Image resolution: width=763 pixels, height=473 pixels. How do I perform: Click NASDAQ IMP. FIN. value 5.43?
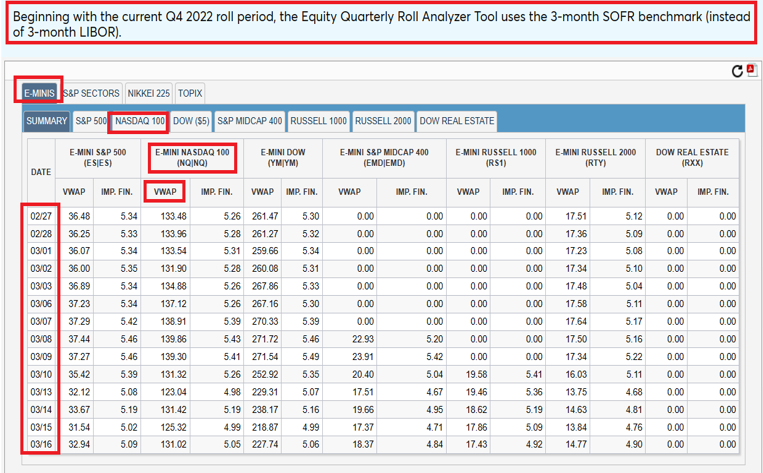coord(232,339)
